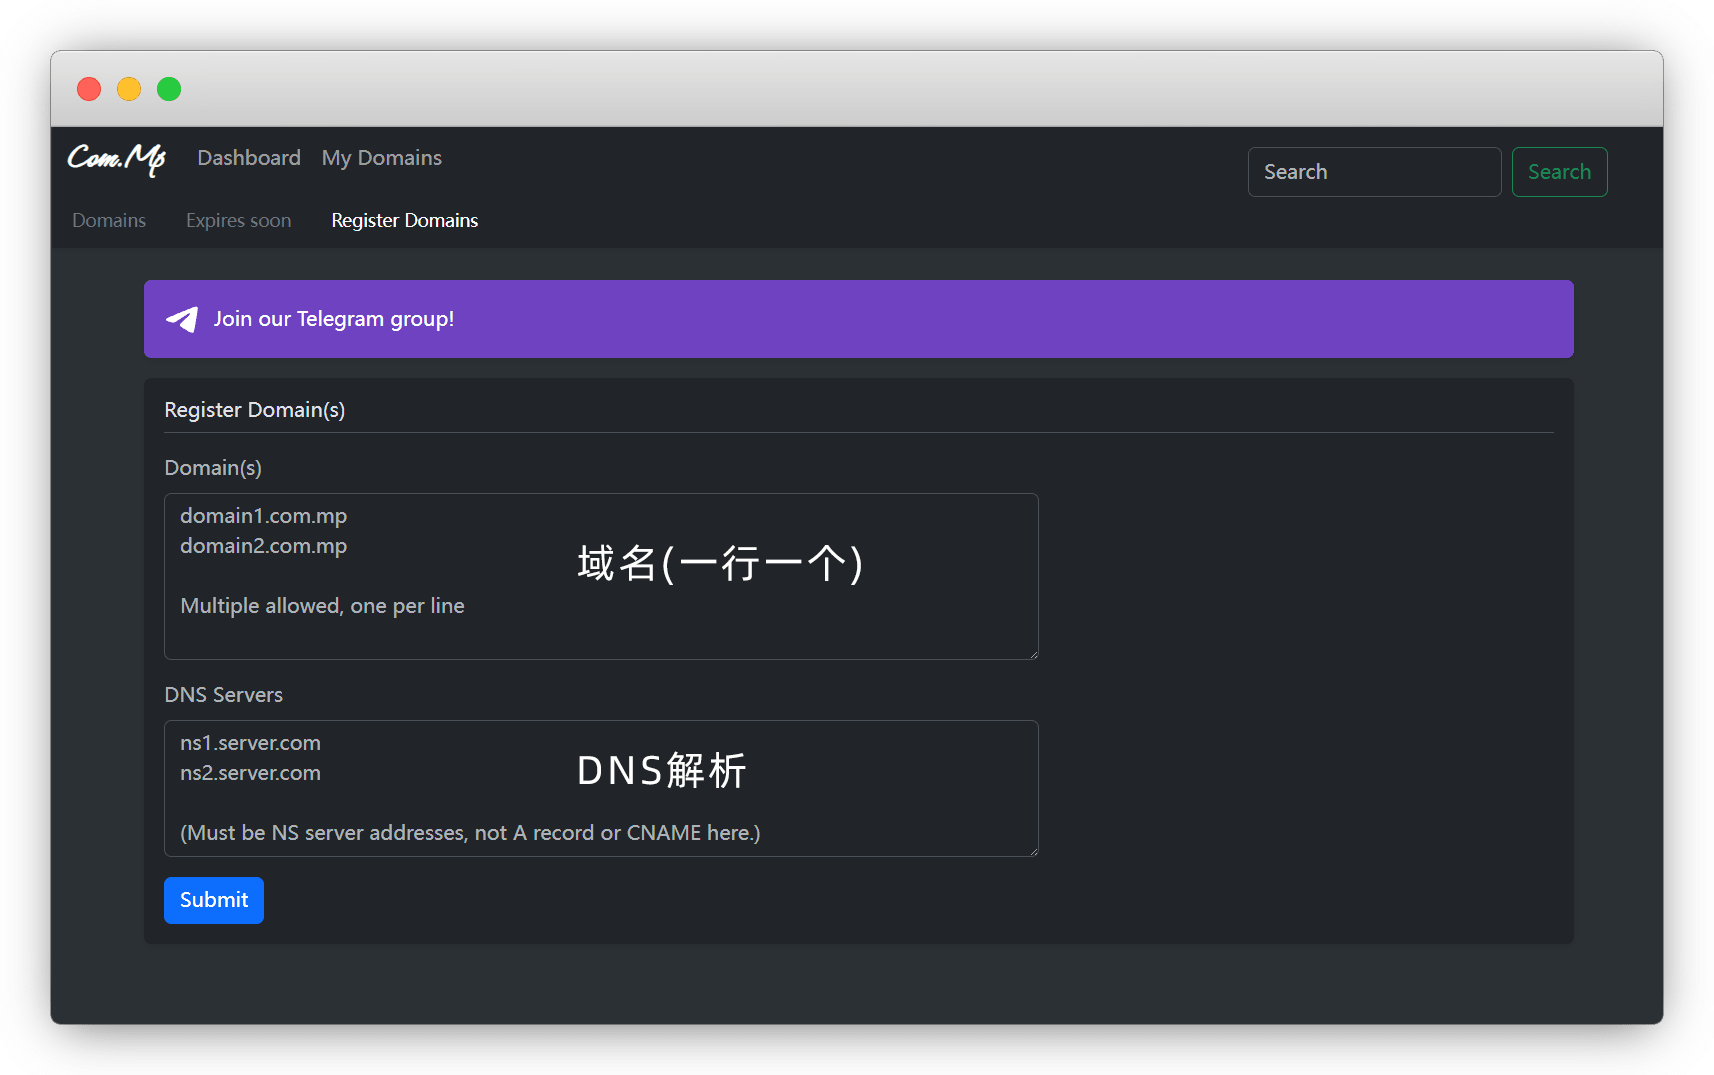The width and height of the screenshot is (1714, 1075).
Task: Click the Domain(s) field label
Action: pyautogui.click(x=213, y=468)
